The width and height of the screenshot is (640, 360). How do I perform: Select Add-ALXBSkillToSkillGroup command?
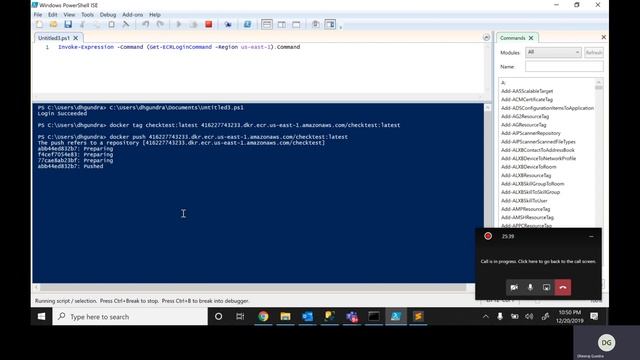530,192
